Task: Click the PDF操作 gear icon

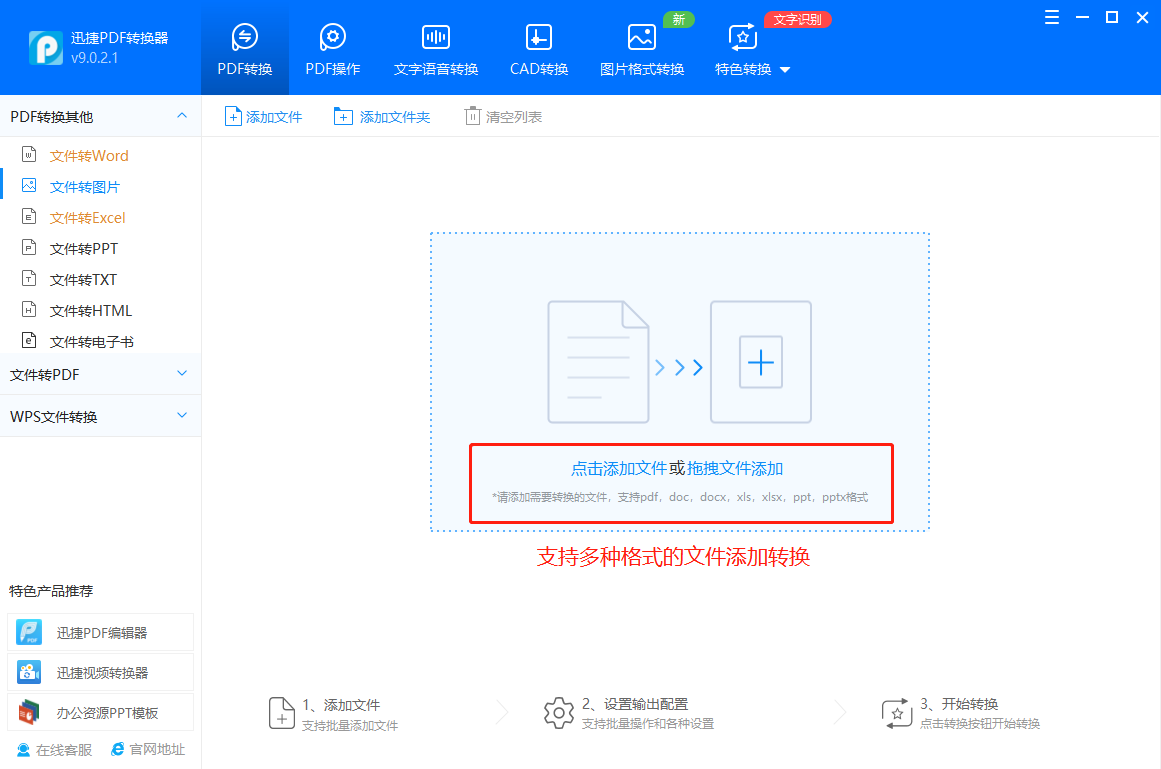Action: click(332, 36)
